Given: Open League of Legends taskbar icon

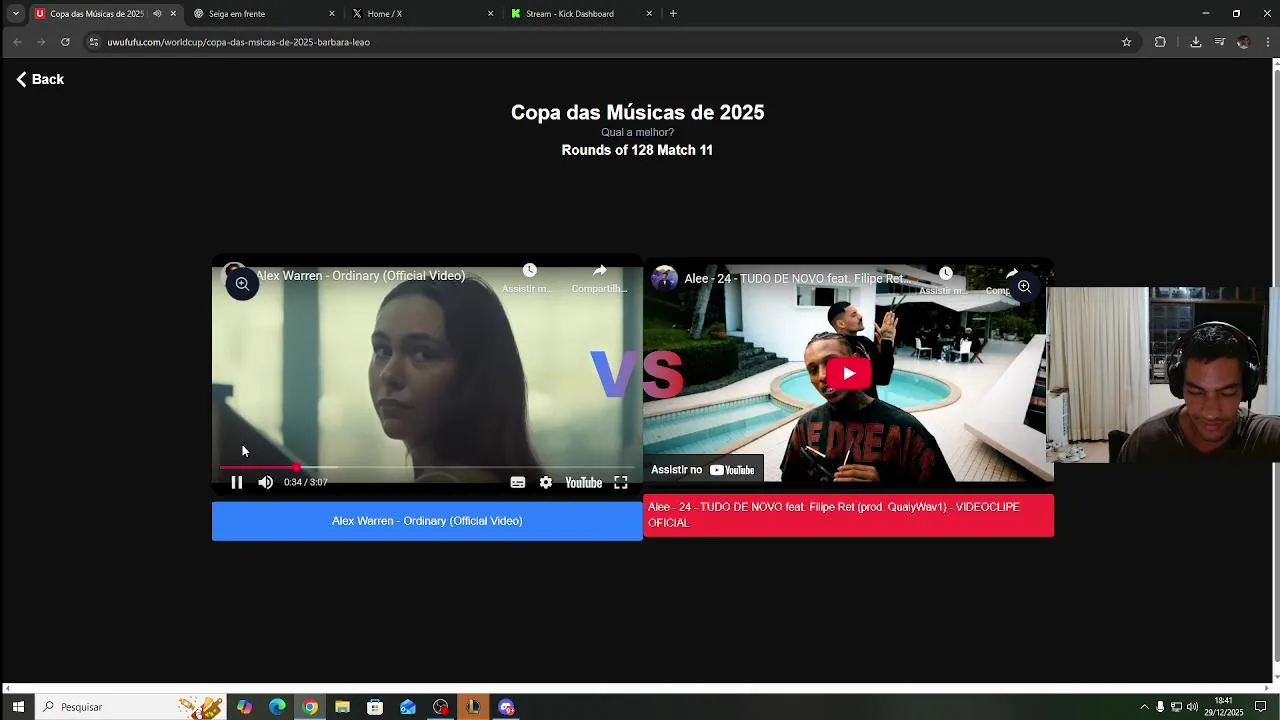Looking at the screenshot, I should click(x=473, y=707).
